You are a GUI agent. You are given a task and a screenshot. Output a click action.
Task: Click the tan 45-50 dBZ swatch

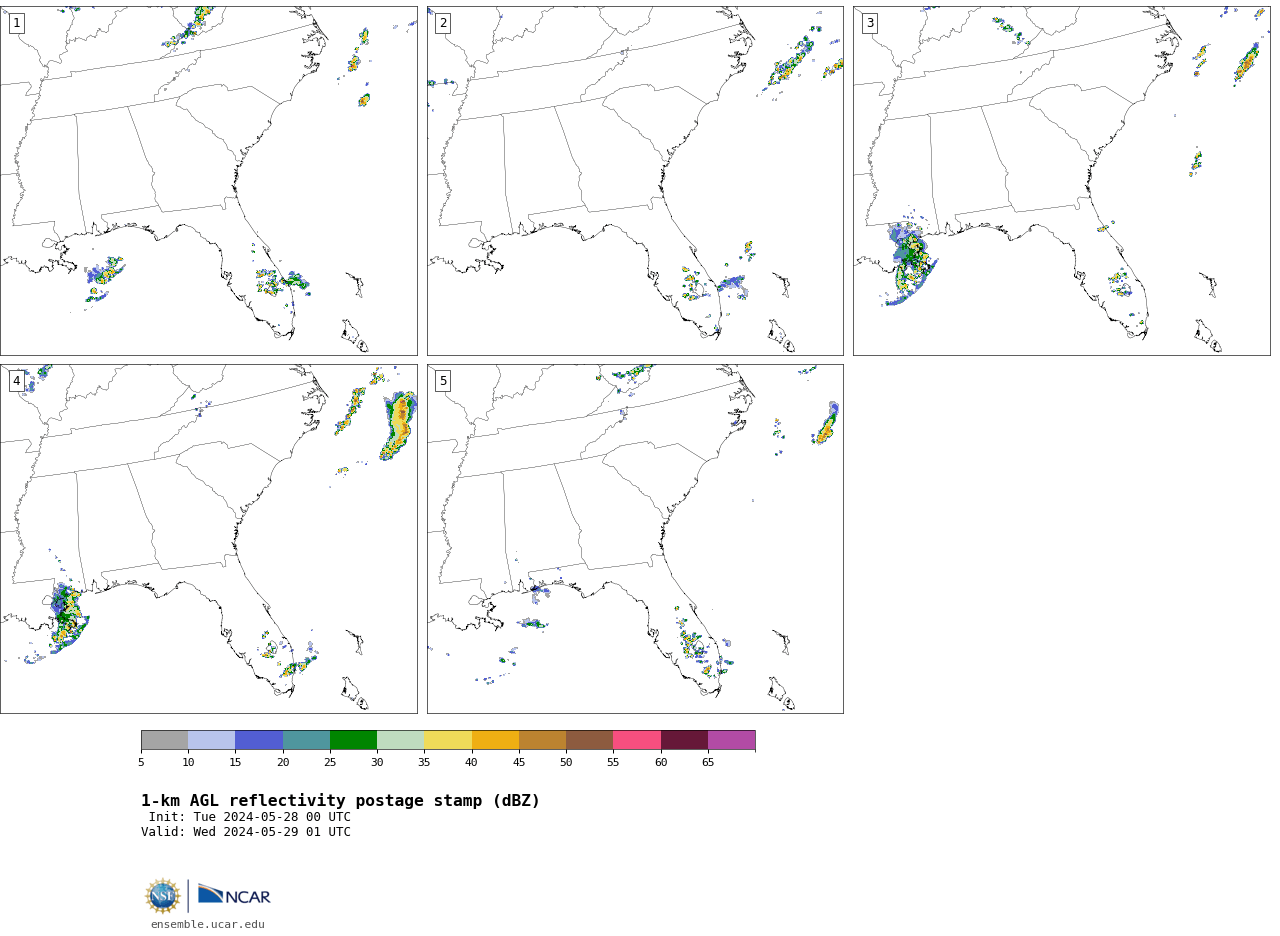pos(542,740)
